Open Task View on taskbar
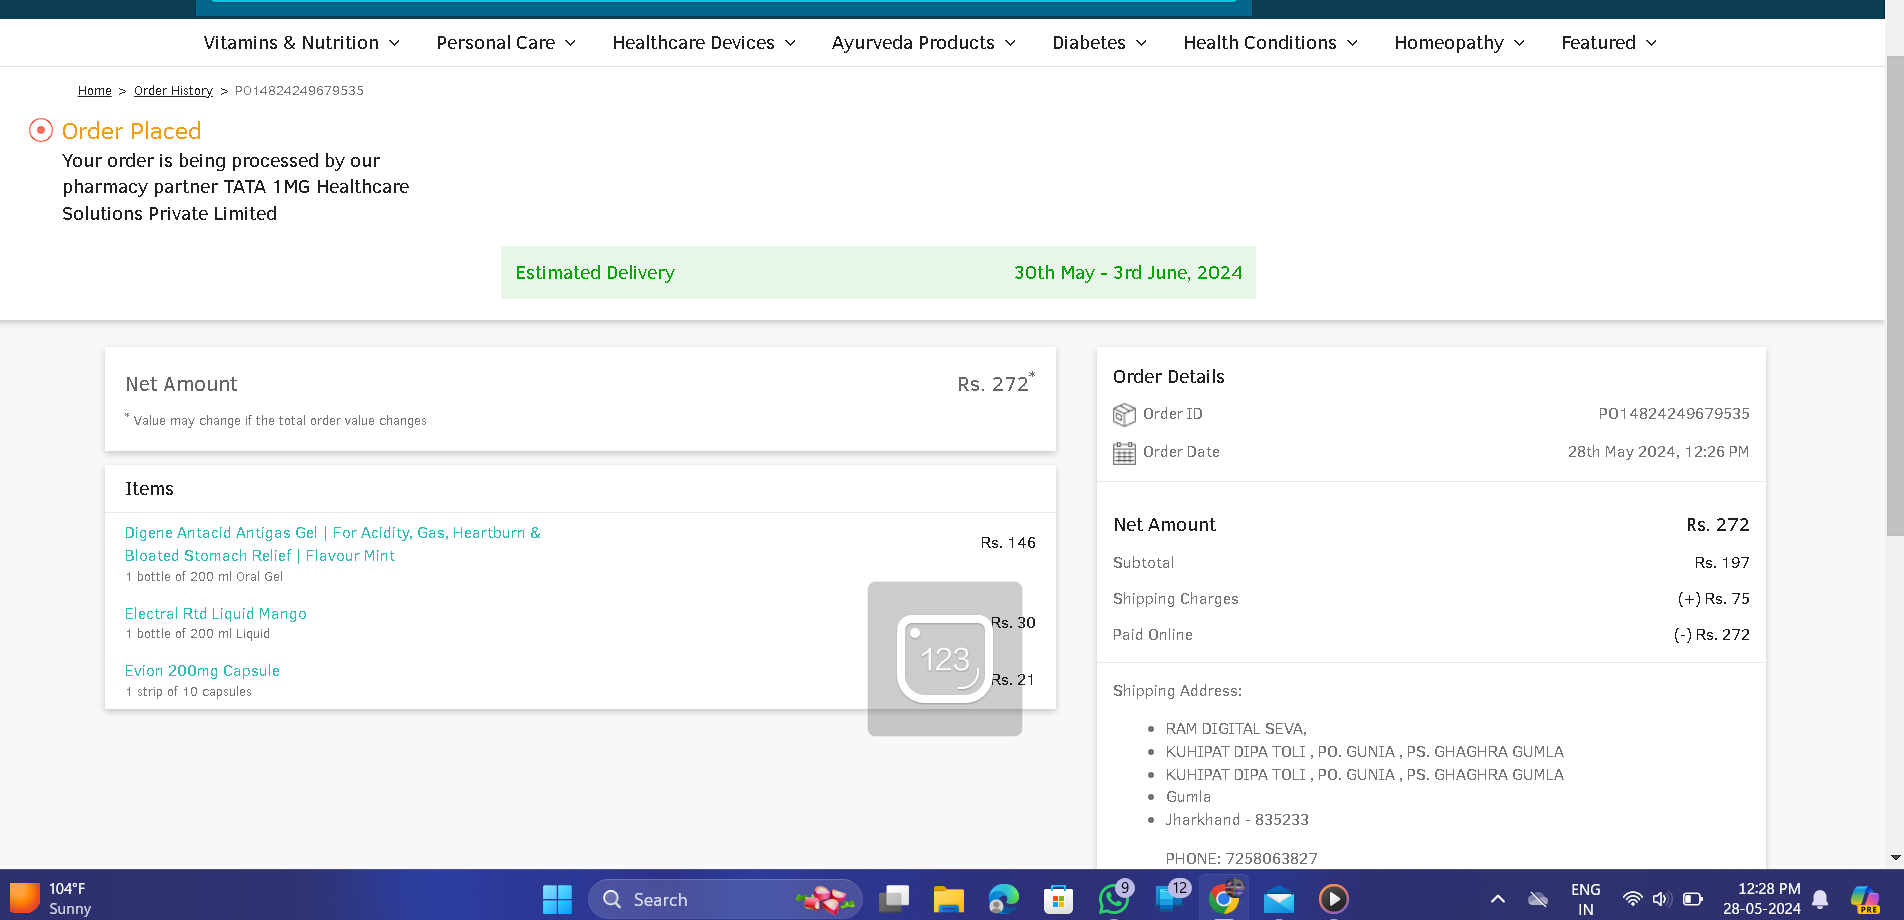Screen dimensions: 1904x920 893,899
